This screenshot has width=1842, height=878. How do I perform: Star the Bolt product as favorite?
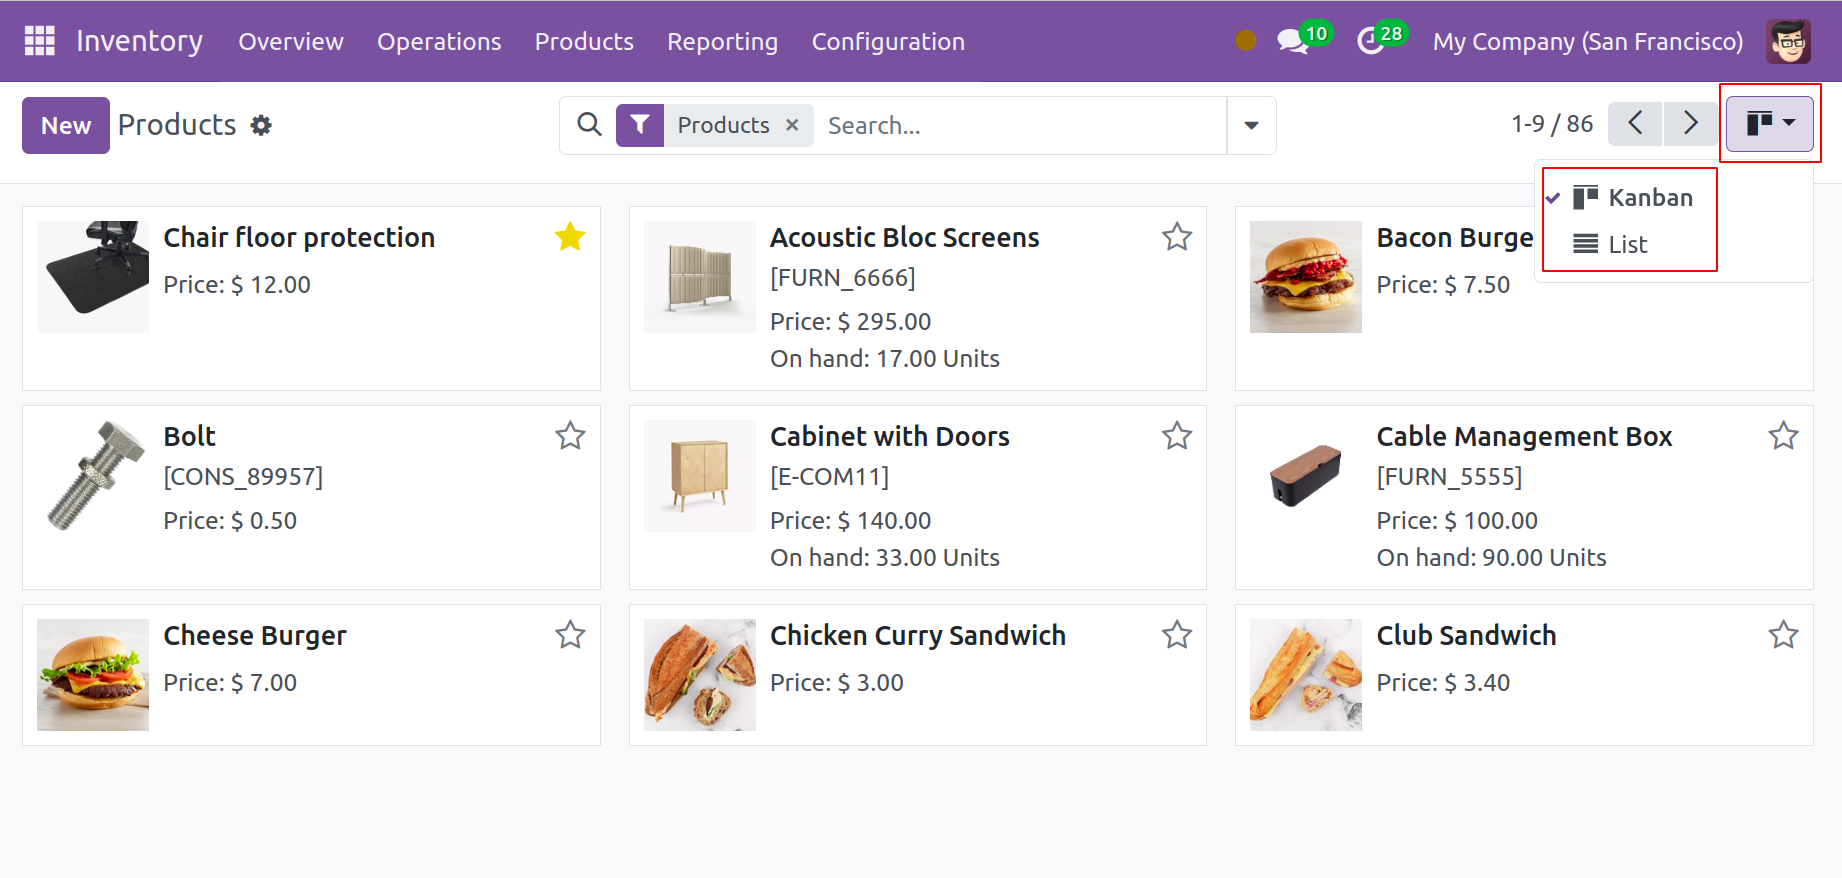tap(570, 436)
